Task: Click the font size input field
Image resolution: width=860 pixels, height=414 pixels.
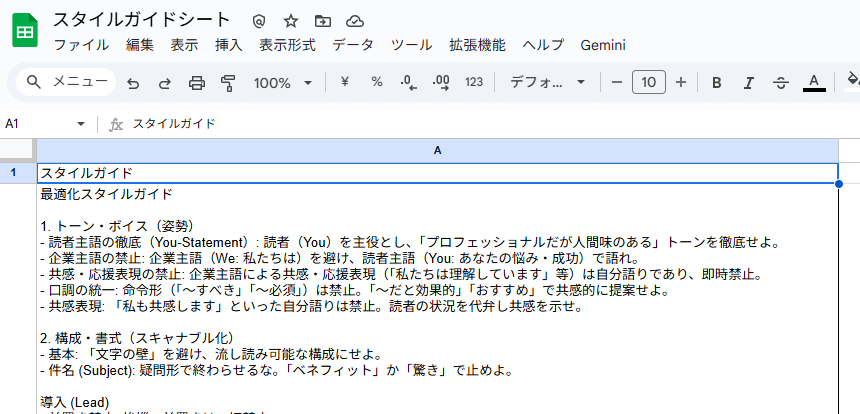Action: click(x=649, y=83)
